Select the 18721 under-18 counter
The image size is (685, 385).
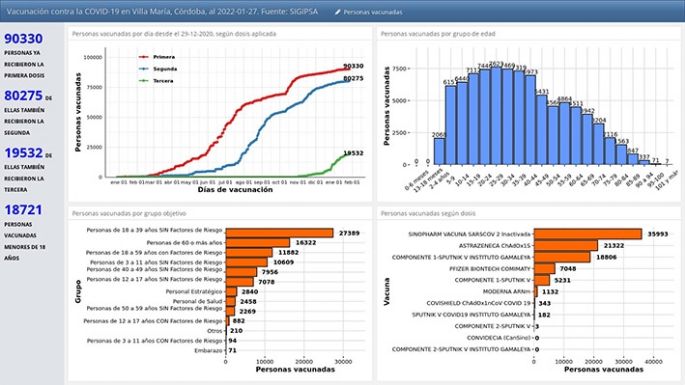click(x=24, y=210)
